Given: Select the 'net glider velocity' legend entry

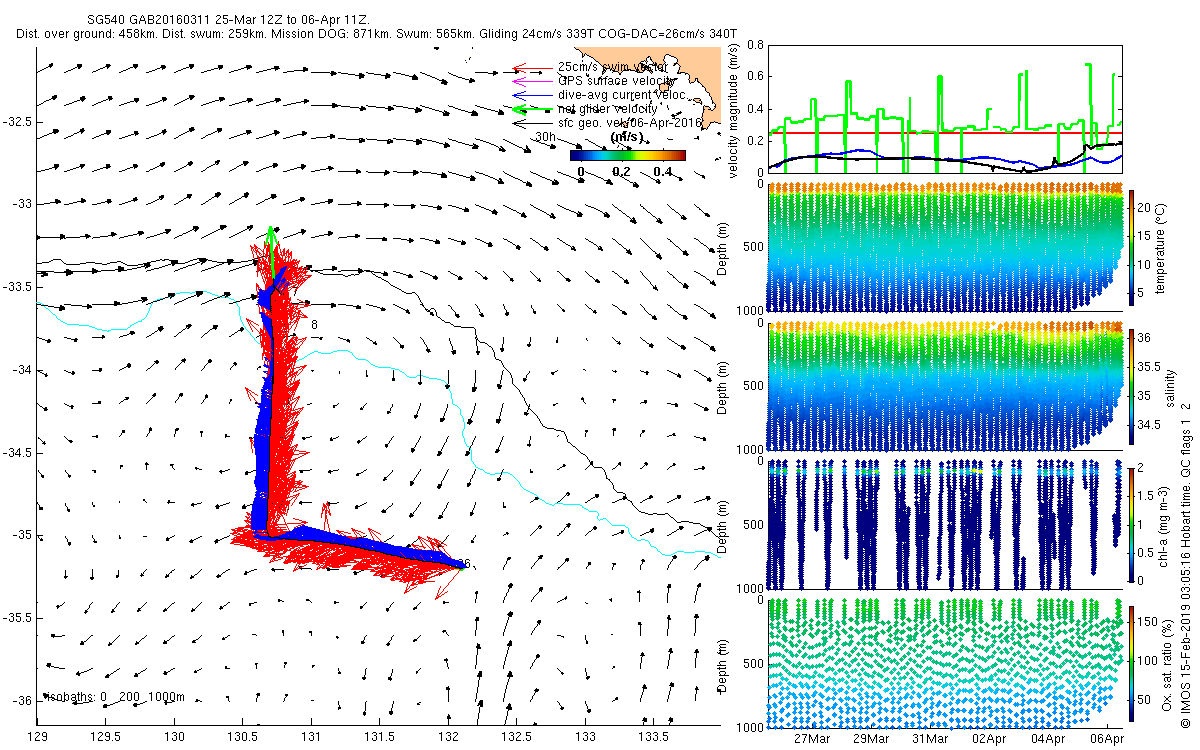Looking at the screenshot, I should click(x=608, y=108).
